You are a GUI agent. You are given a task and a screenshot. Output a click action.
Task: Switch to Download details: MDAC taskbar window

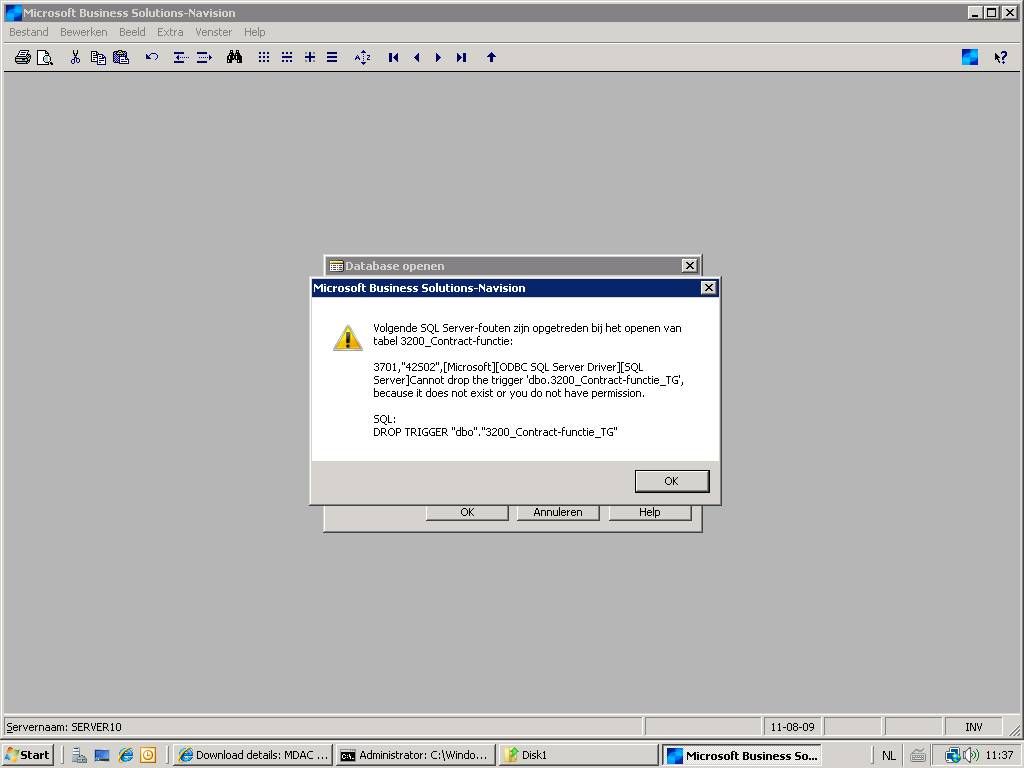click(253, 755)
